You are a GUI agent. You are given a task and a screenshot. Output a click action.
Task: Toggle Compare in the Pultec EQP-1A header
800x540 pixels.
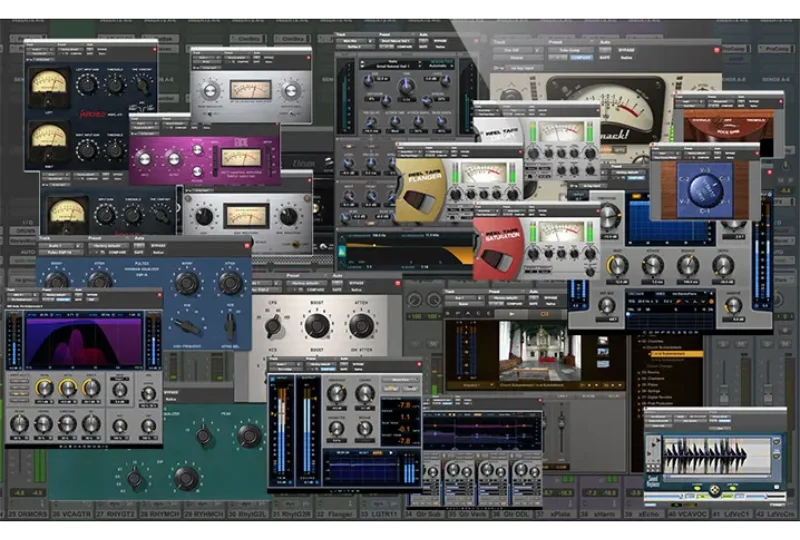pyautogui.click(x=117, y=252)
